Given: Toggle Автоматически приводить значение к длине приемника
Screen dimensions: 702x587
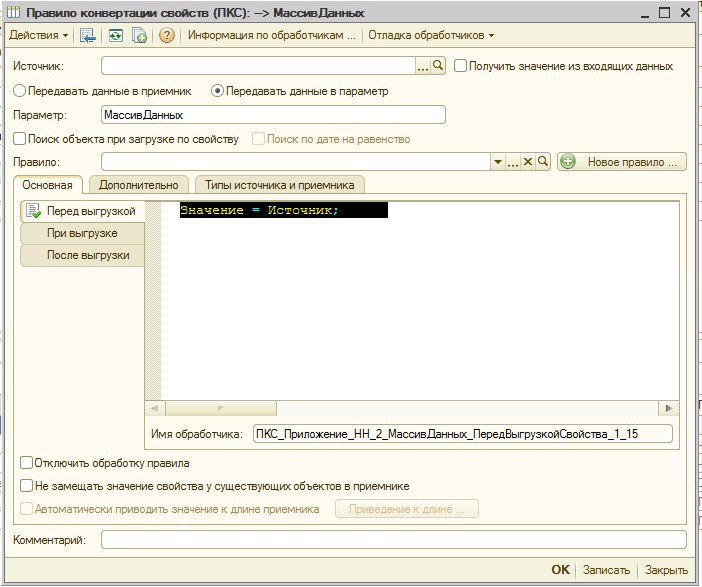Looking at the screenshot, I should 26,509.
